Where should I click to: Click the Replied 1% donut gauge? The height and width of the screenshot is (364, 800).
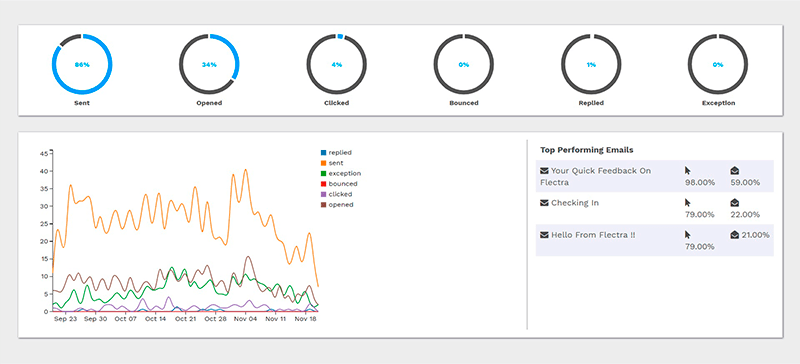tap(591, 65)
